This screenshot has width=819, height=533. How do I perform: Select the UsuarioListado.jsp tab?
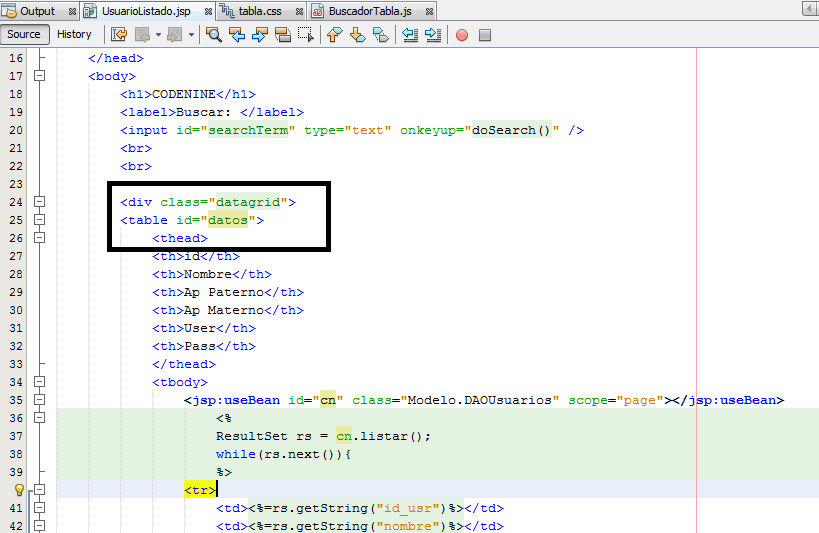146,11
